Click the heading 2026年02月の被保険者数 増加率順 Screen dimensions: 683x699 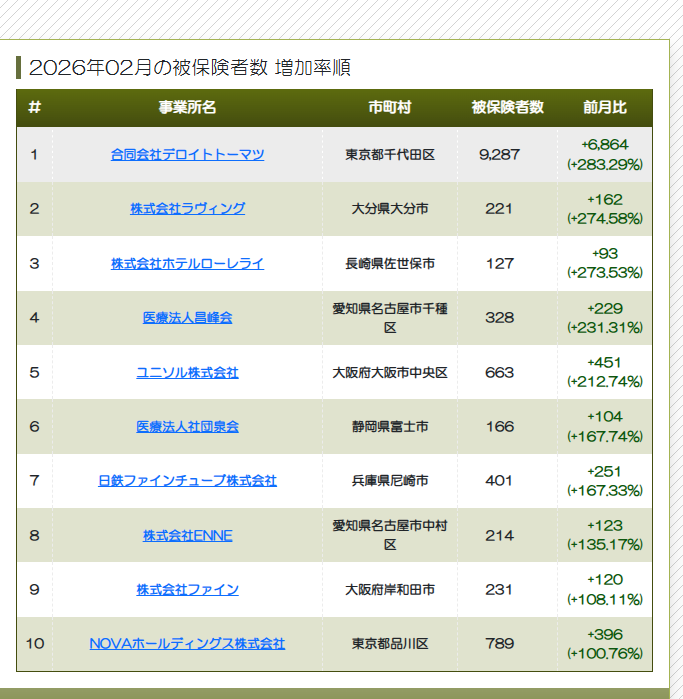[x=190, y=68]
